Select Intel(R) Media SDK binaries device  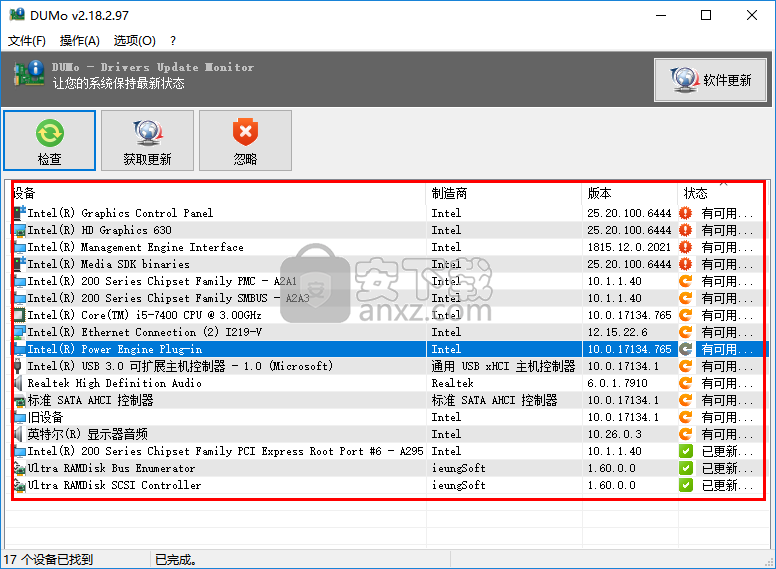pos(108,264)
